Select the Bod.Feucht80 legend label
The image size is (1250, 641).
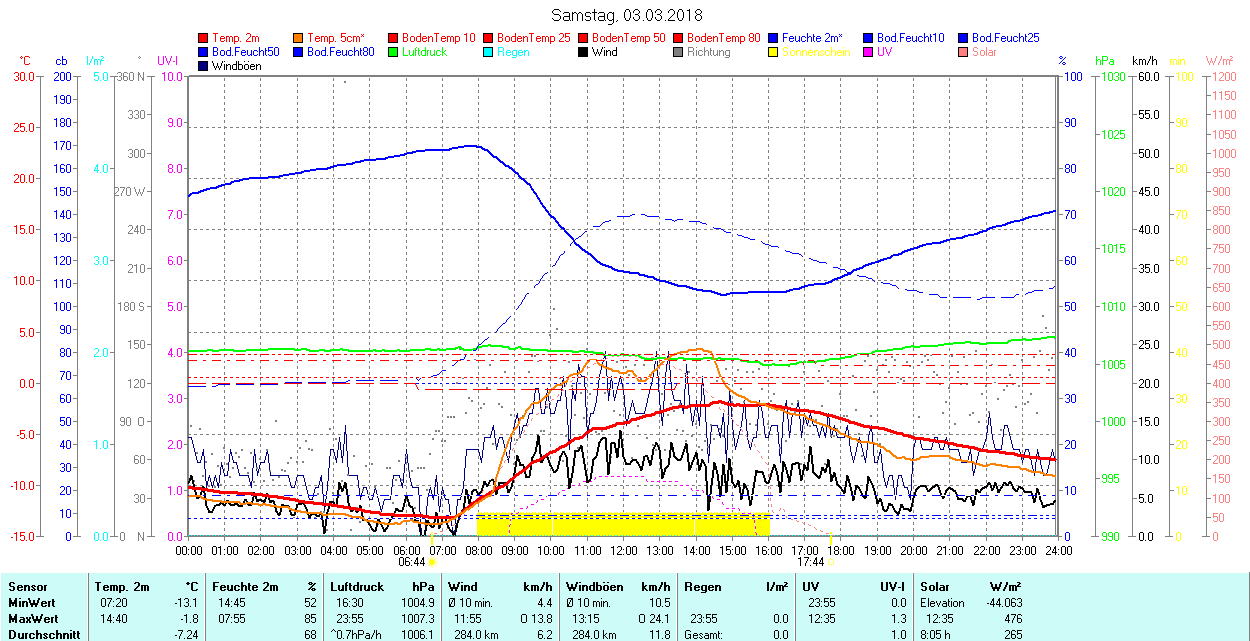pyautogui.click(x=340, y=52)
